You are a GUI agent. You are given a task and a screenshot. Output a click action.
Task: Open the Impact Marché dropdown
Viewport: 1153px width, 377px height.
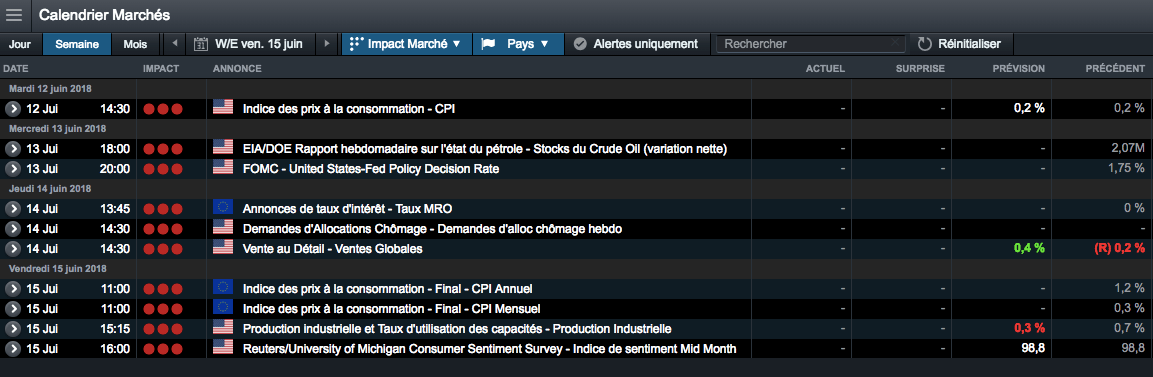pyautogui.click(x=407, y=44)
